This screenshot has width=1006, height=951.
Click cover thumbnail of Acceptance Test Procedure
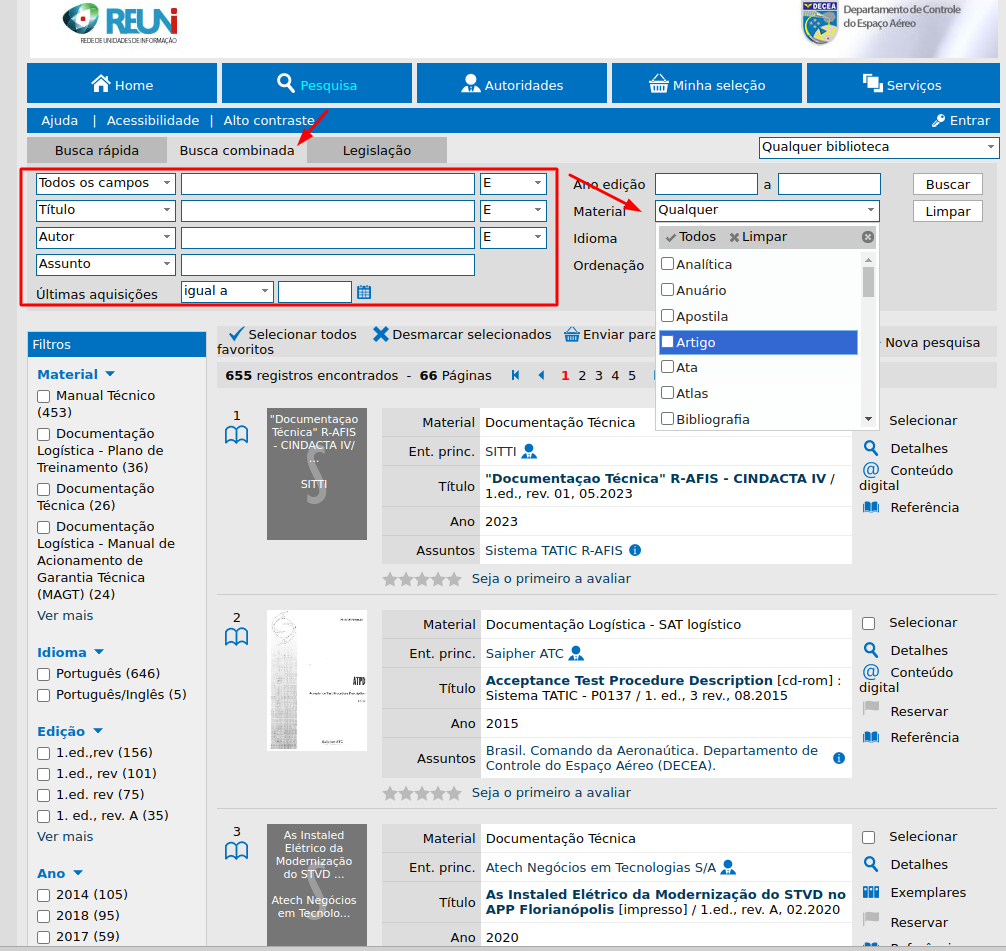pos(317,680)
